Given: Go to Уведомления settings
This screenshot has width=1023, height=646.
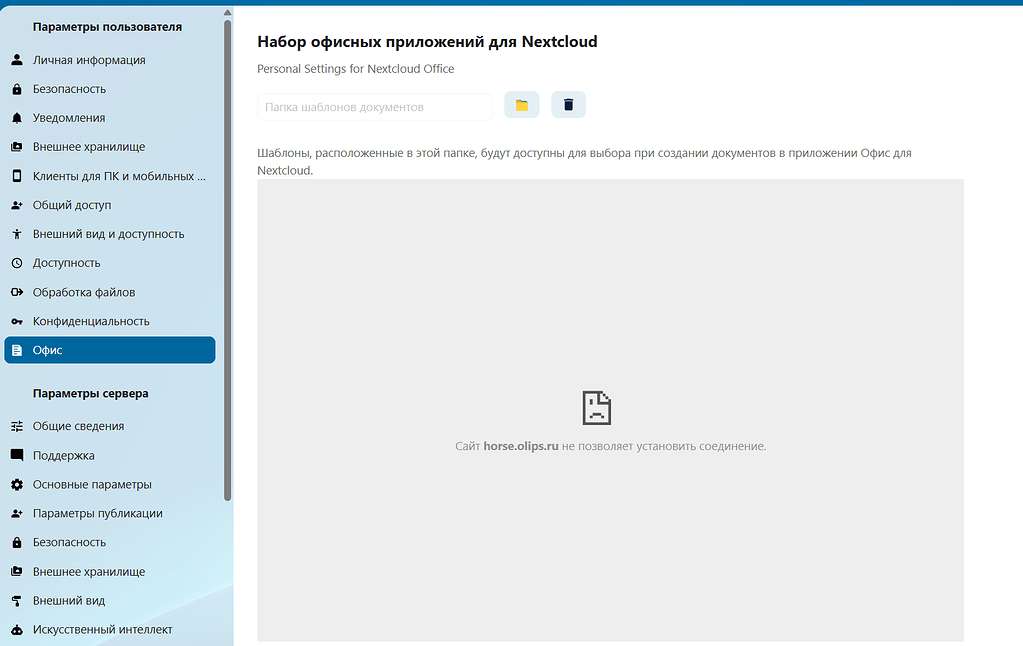Looking at the screenshot, I should click(110, 118).
